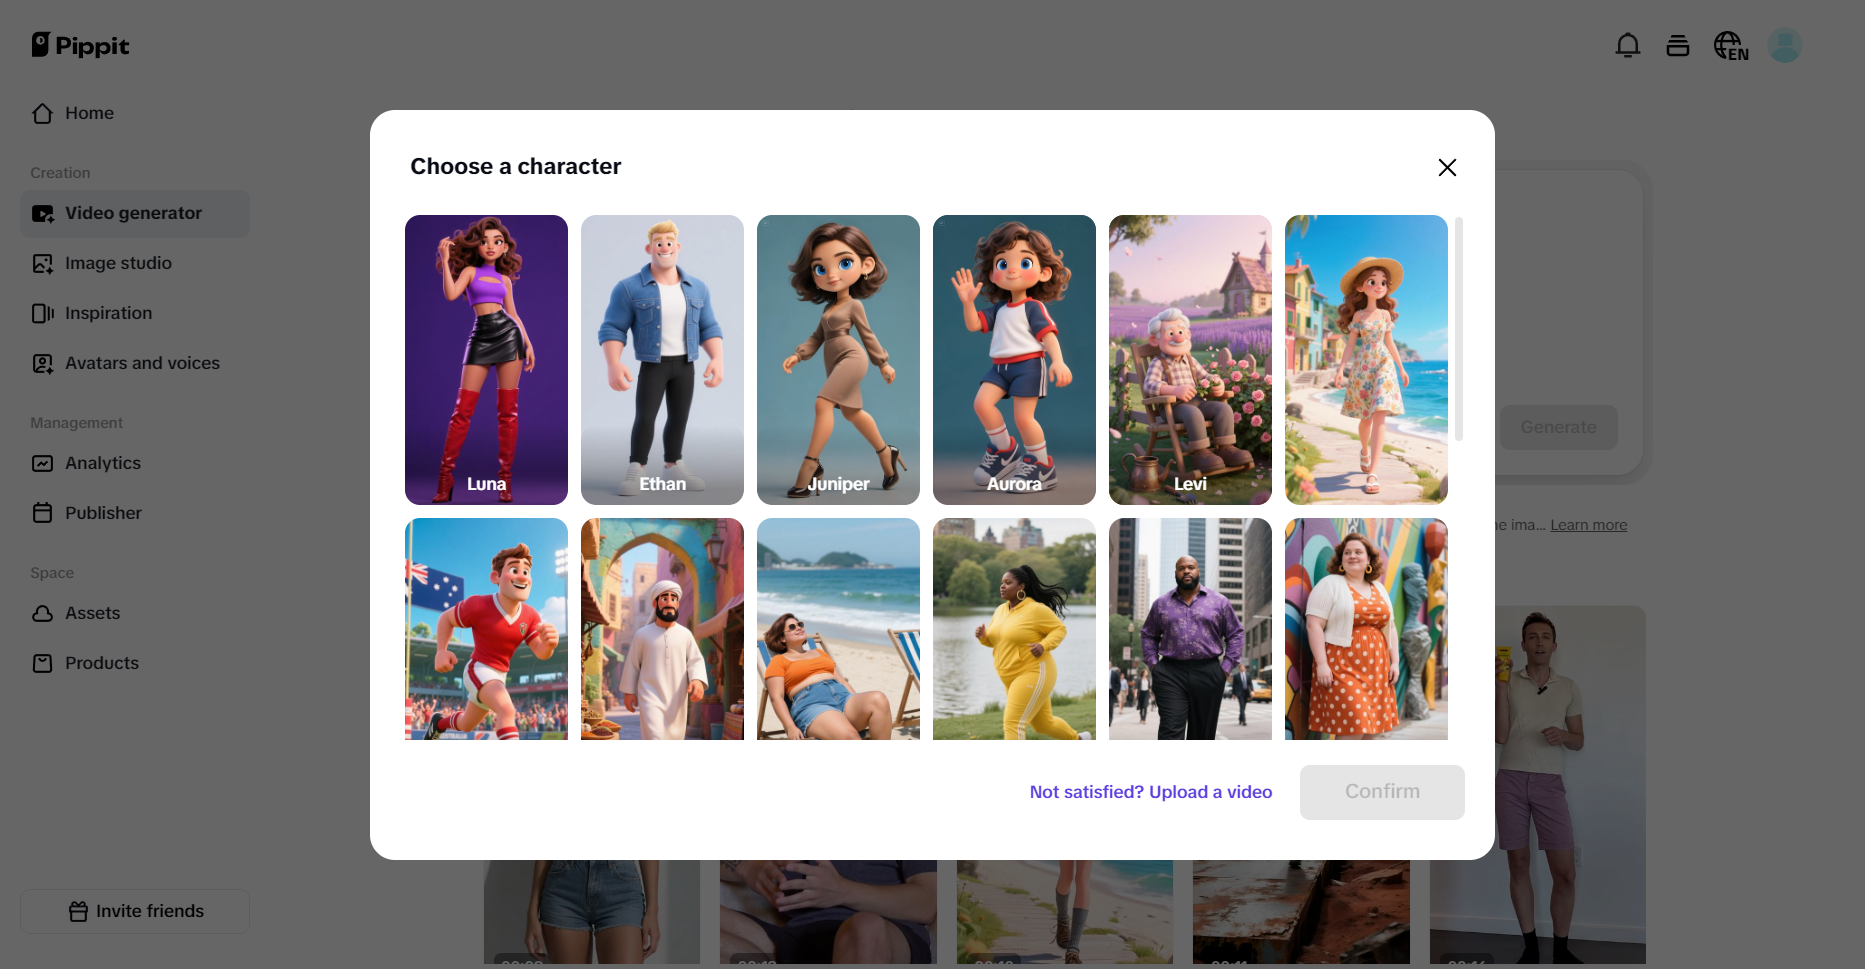
Task: Click the Learn more link
Action: [x=1589, y=525]
